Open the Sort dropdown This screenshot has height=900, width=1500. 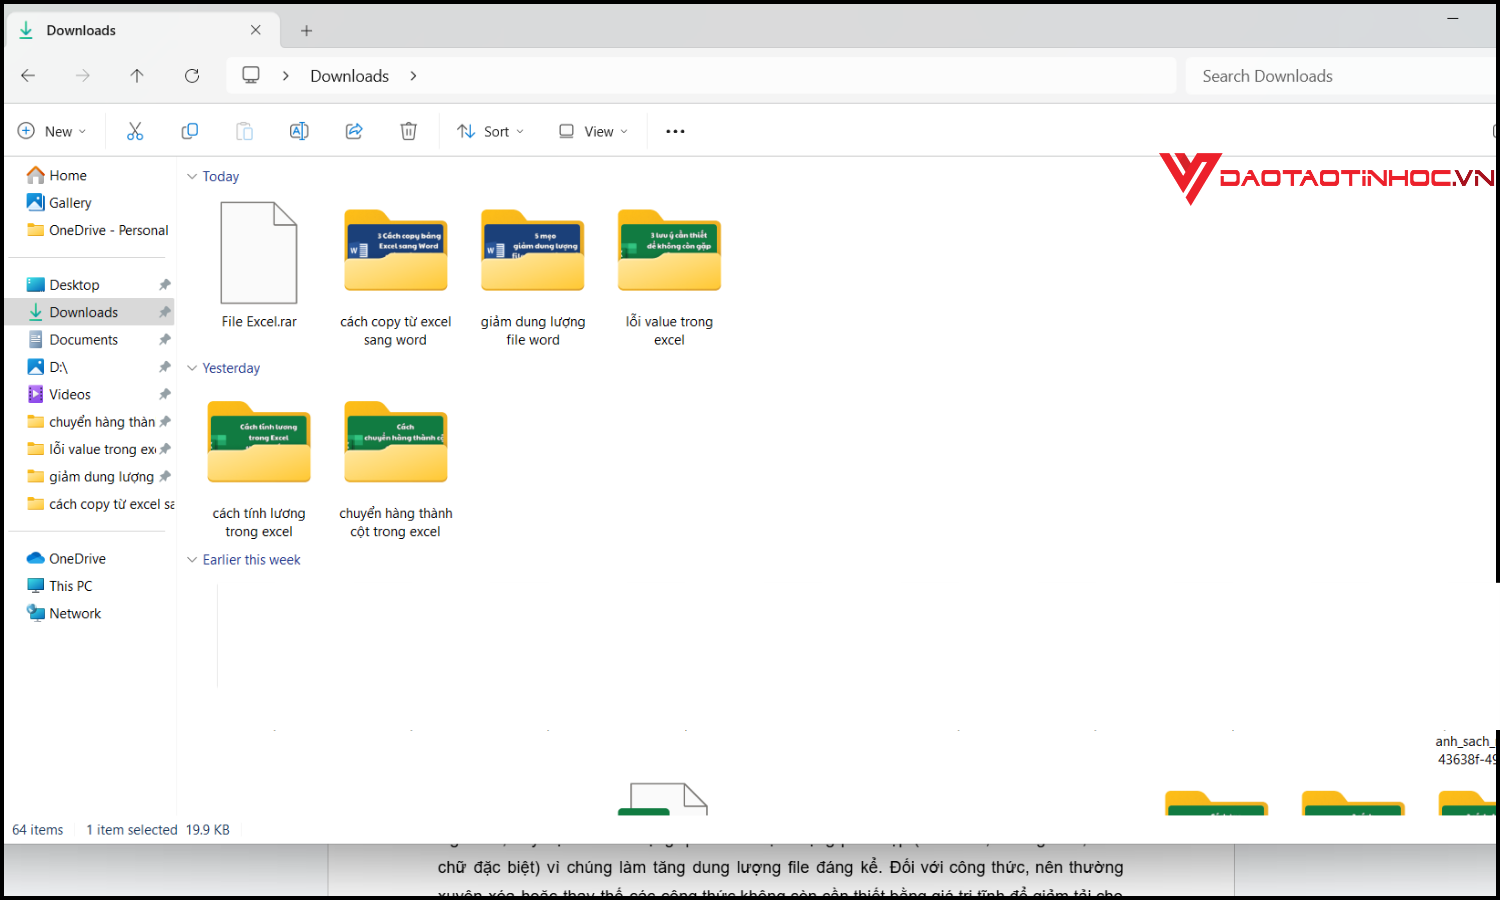[x=490, y=131]
